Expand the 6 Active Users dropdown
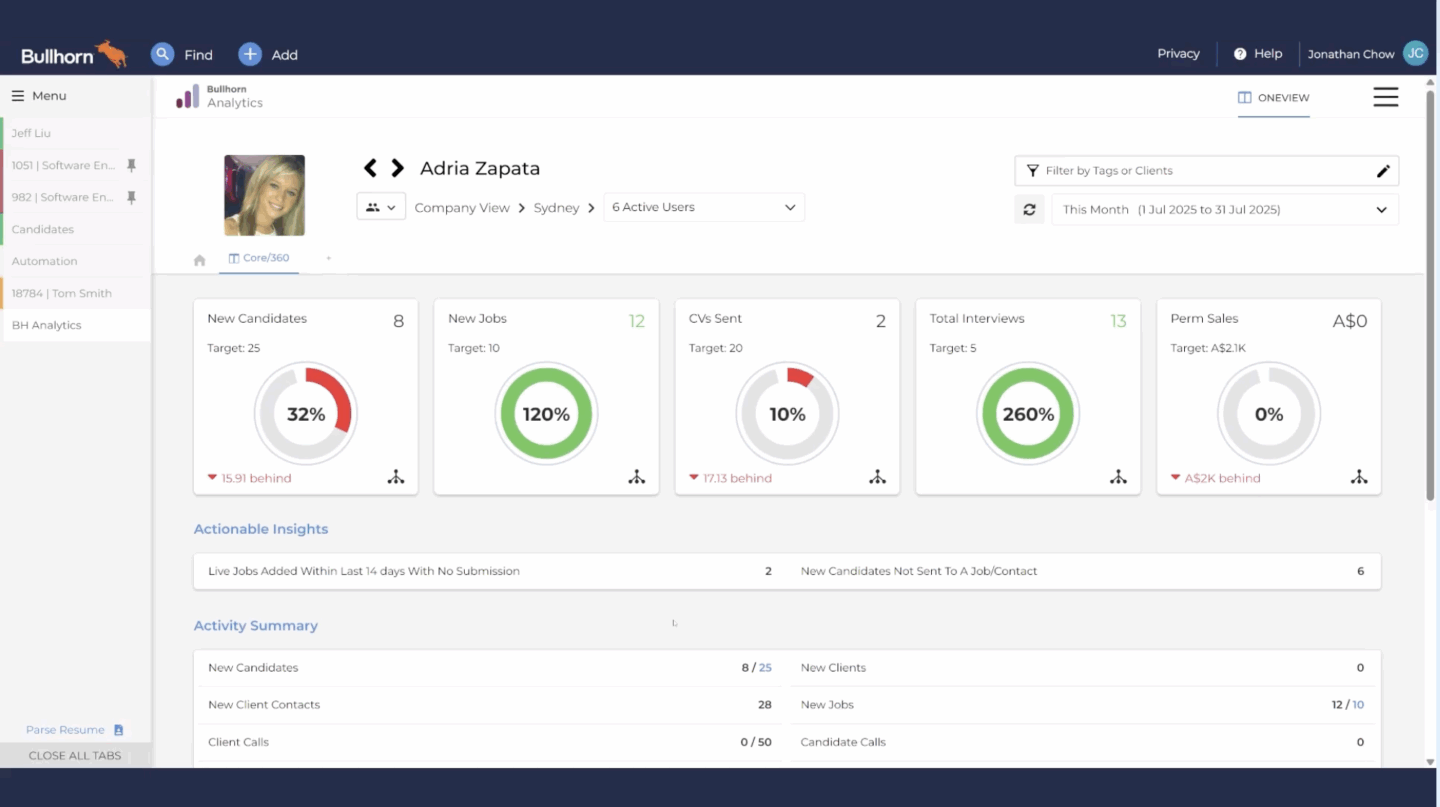 [x=703, y=208]
